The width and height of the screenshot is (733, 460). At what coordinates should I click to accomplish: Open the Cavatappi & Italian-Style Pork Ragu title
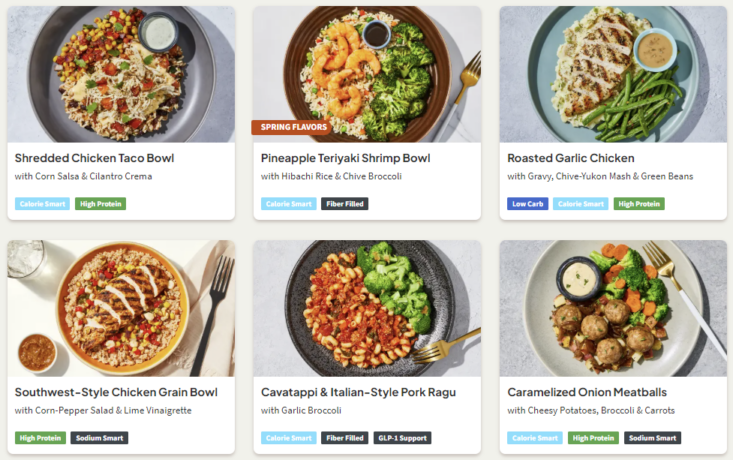(x=359, y=392)
